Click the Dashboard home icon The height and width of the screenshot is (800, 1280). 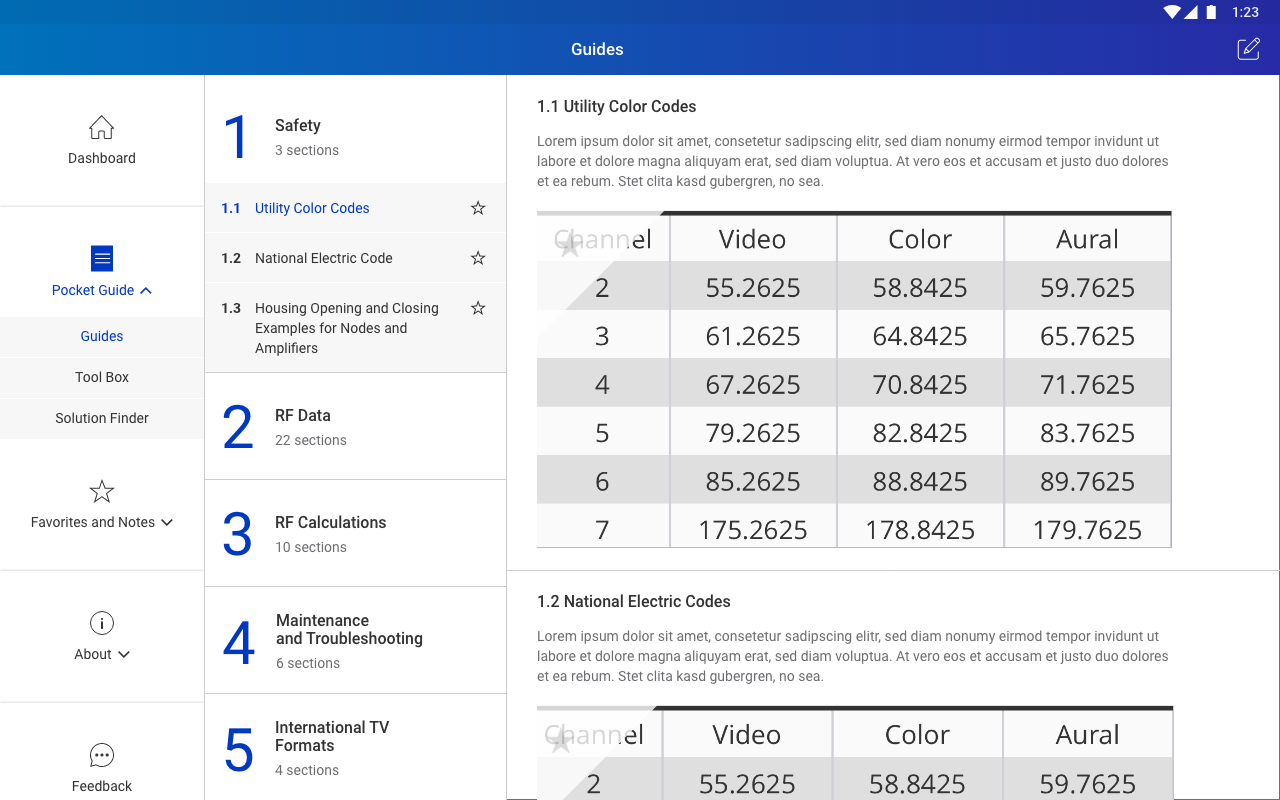pos(101,128)
